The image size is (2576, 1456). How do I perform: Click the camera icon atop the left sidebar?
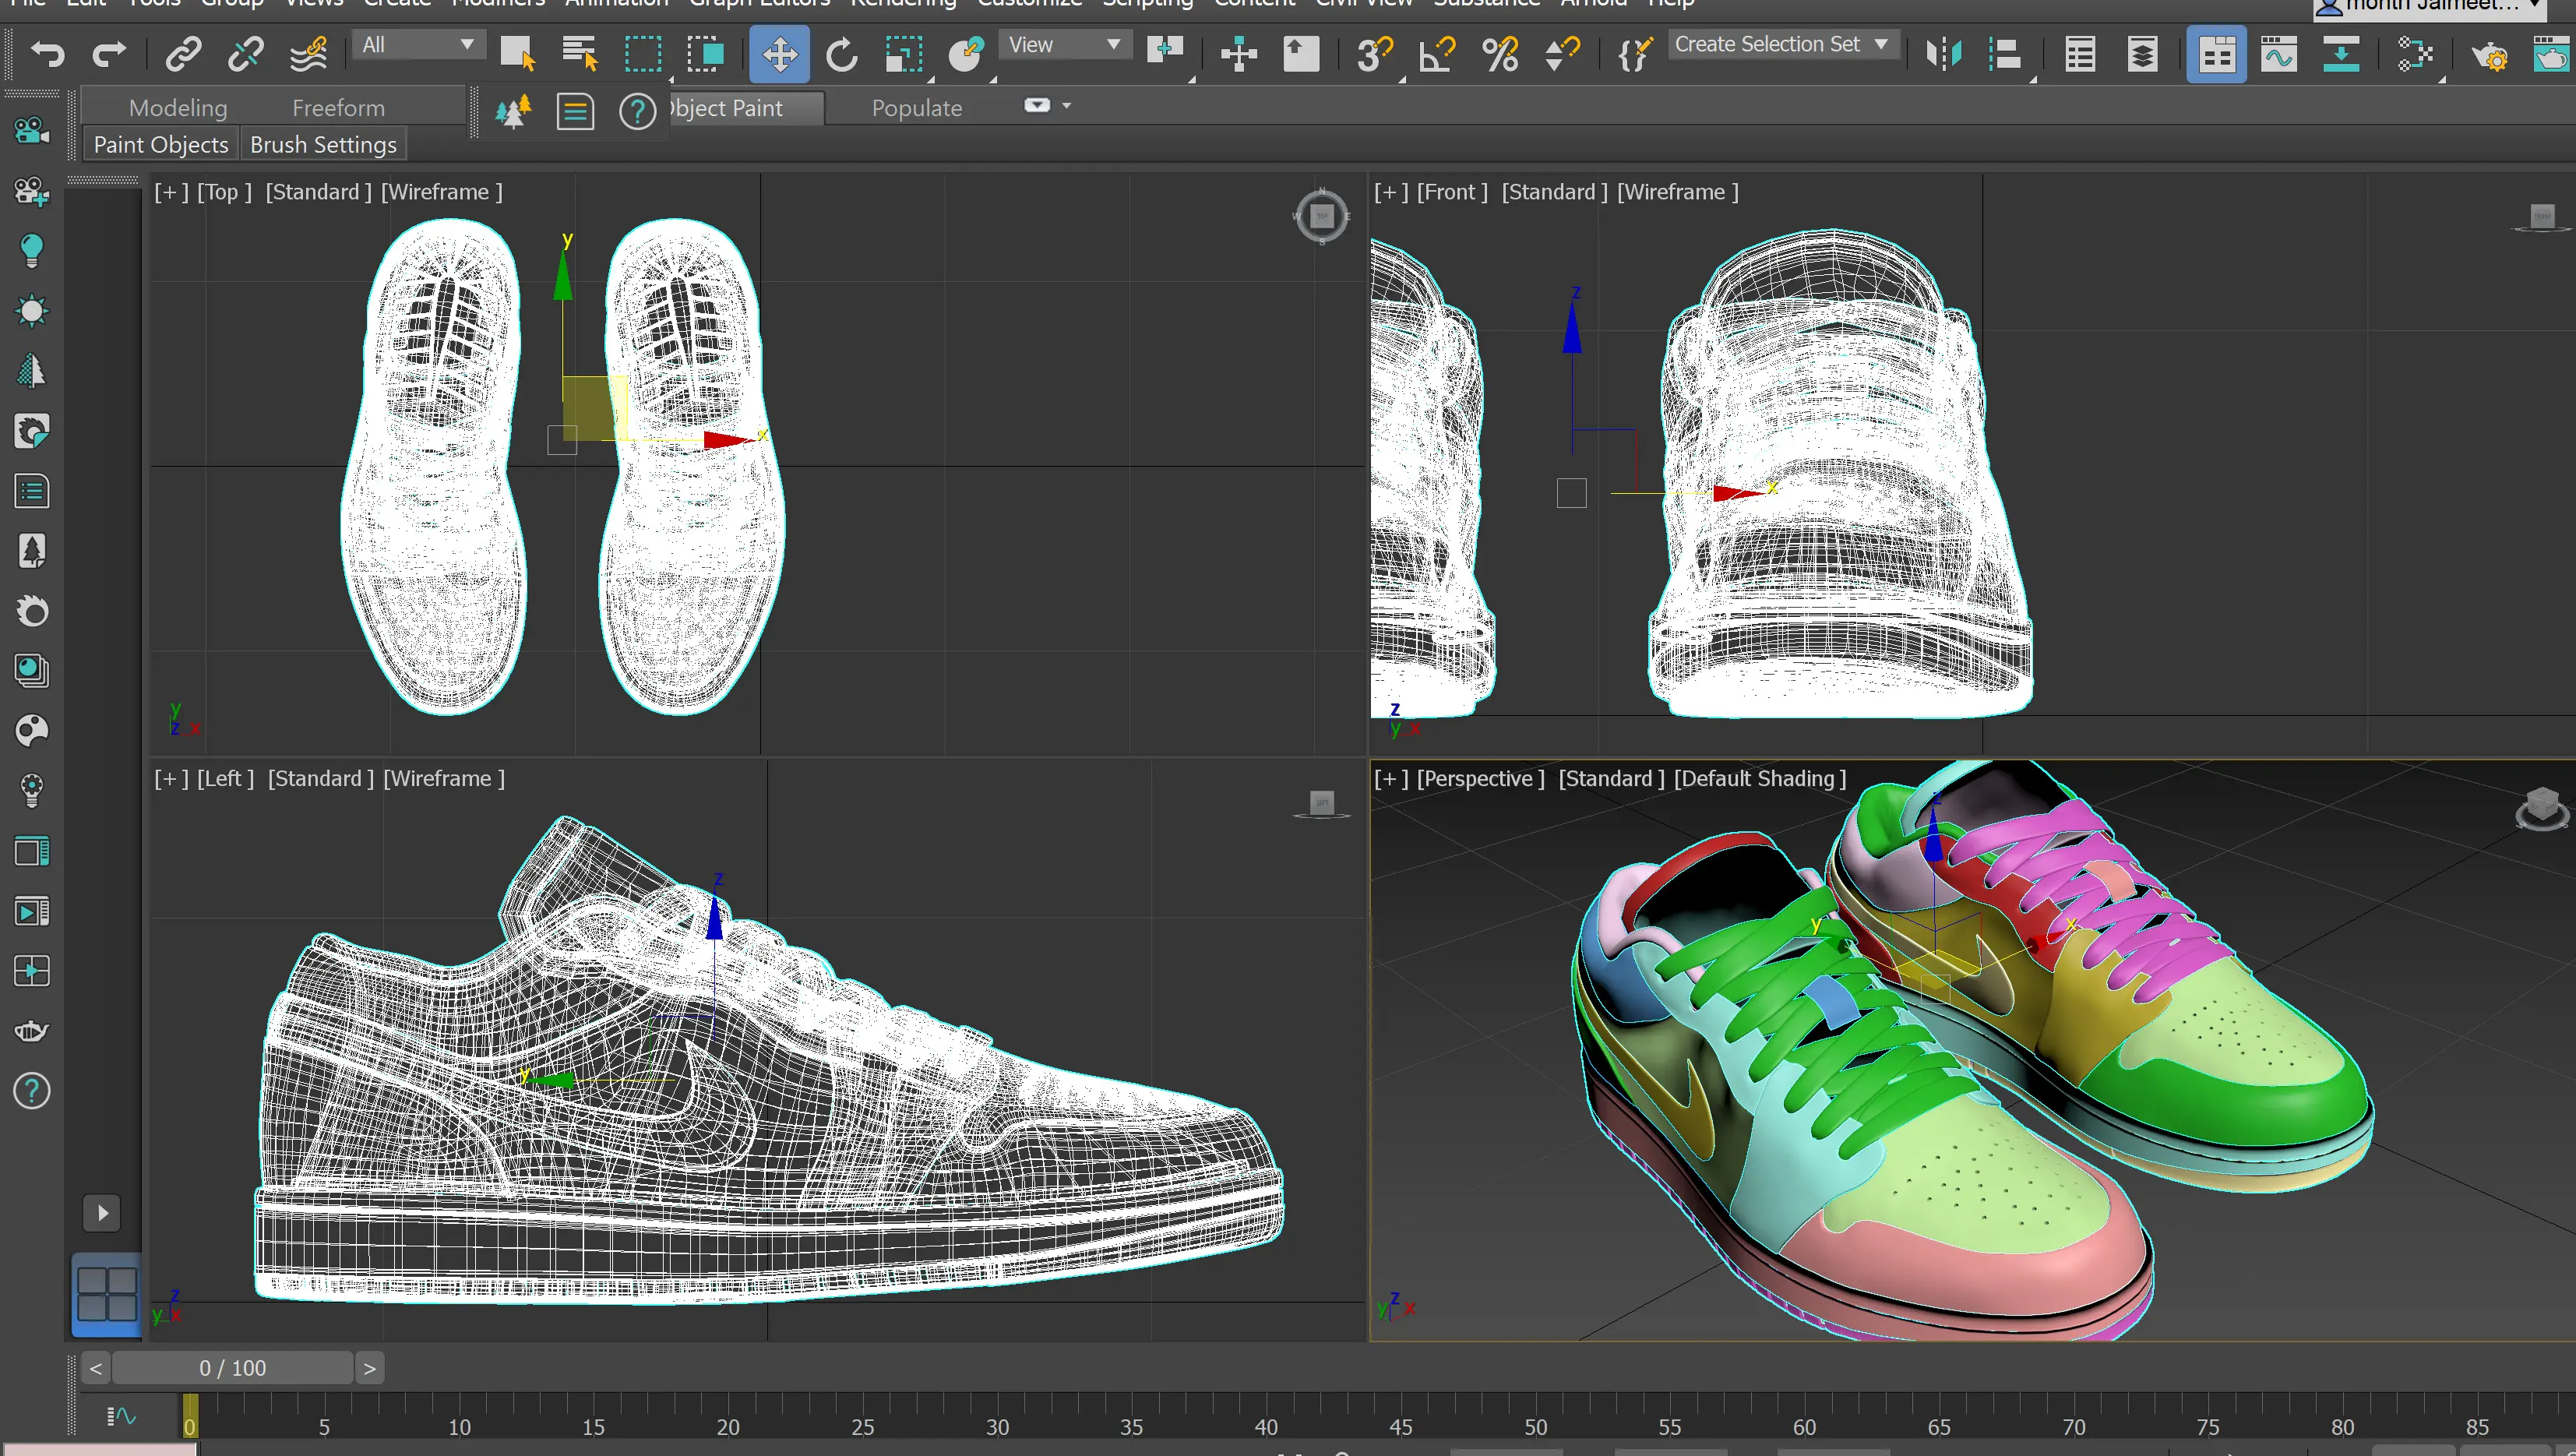pyautogui.click(x=32, y=130)
